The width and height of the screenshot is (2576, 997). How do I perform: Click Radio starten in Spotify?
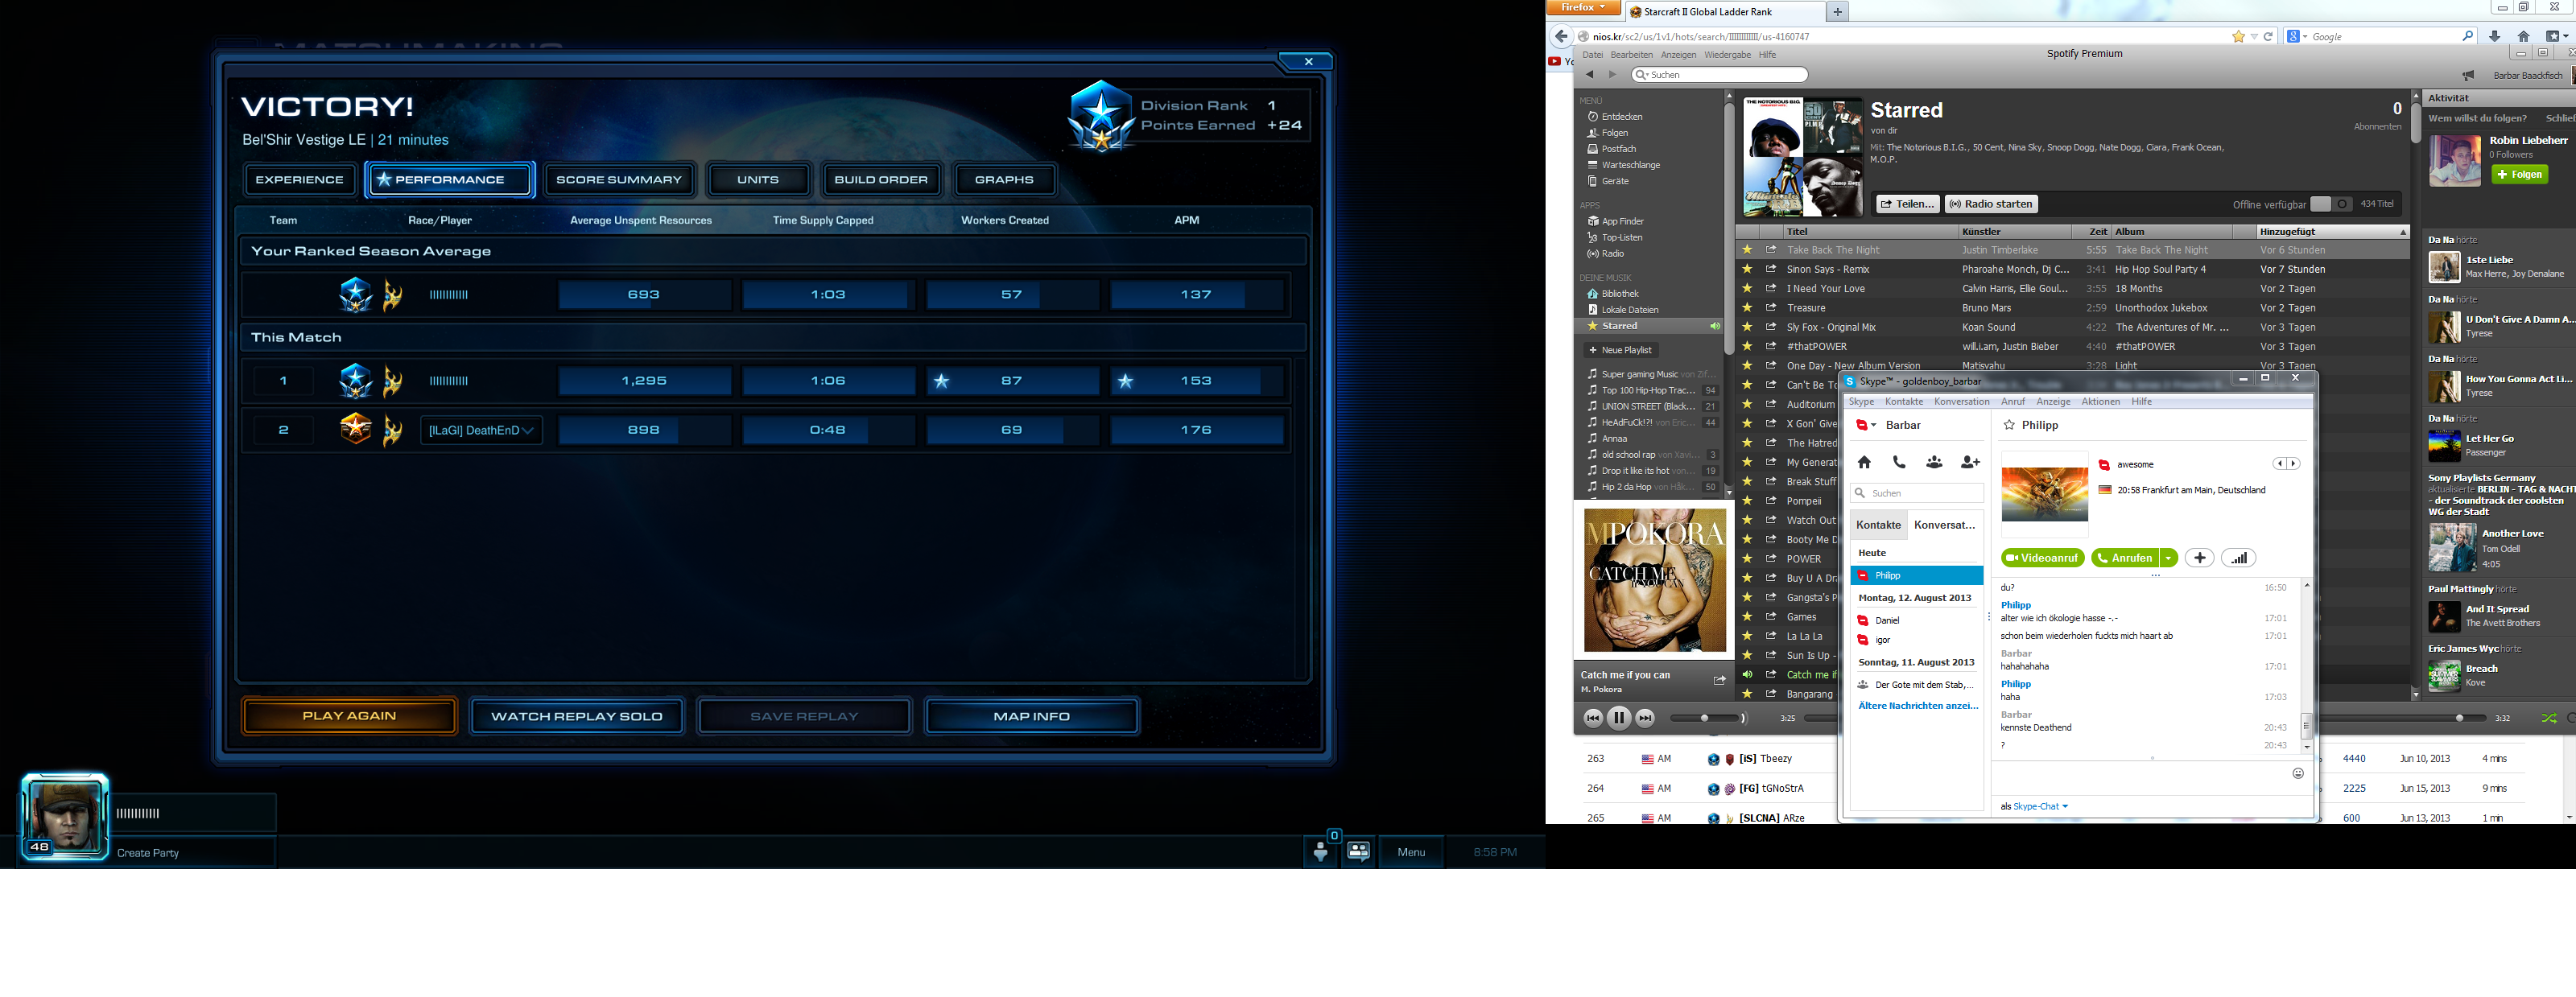click(1991, 204)
